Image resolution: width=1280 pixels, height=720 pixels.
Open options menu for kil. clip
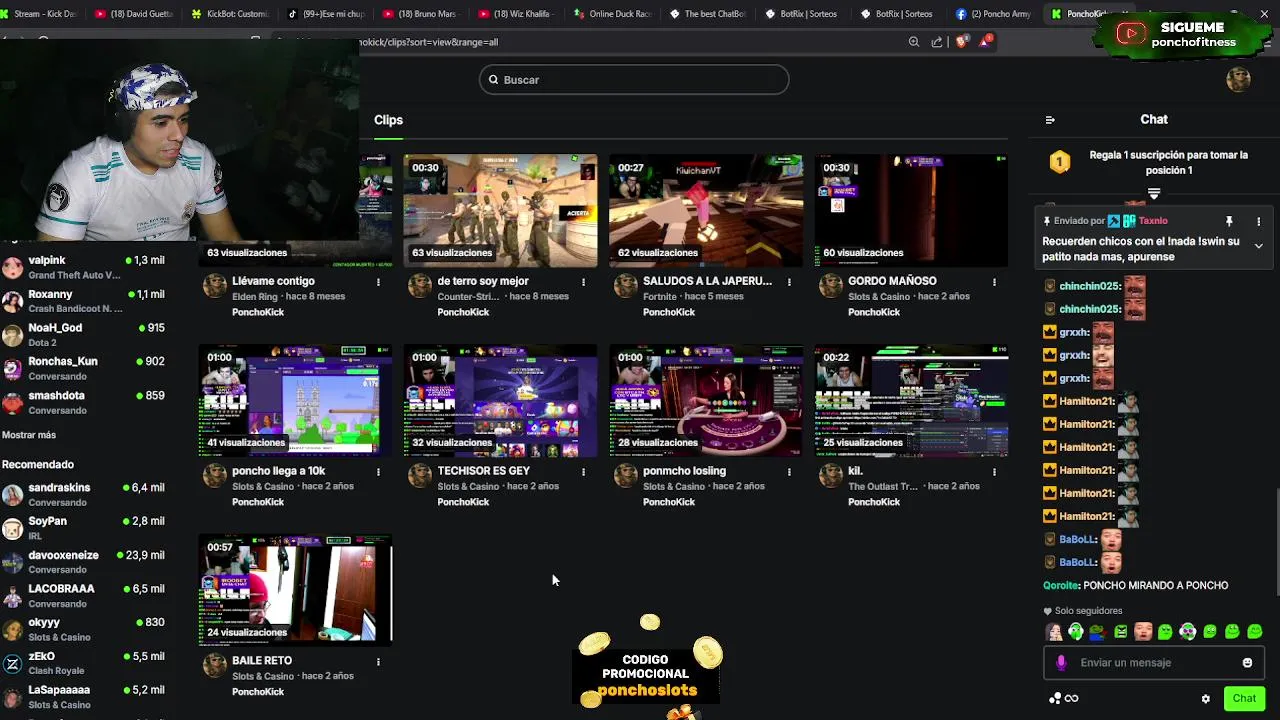coord(994,471)
